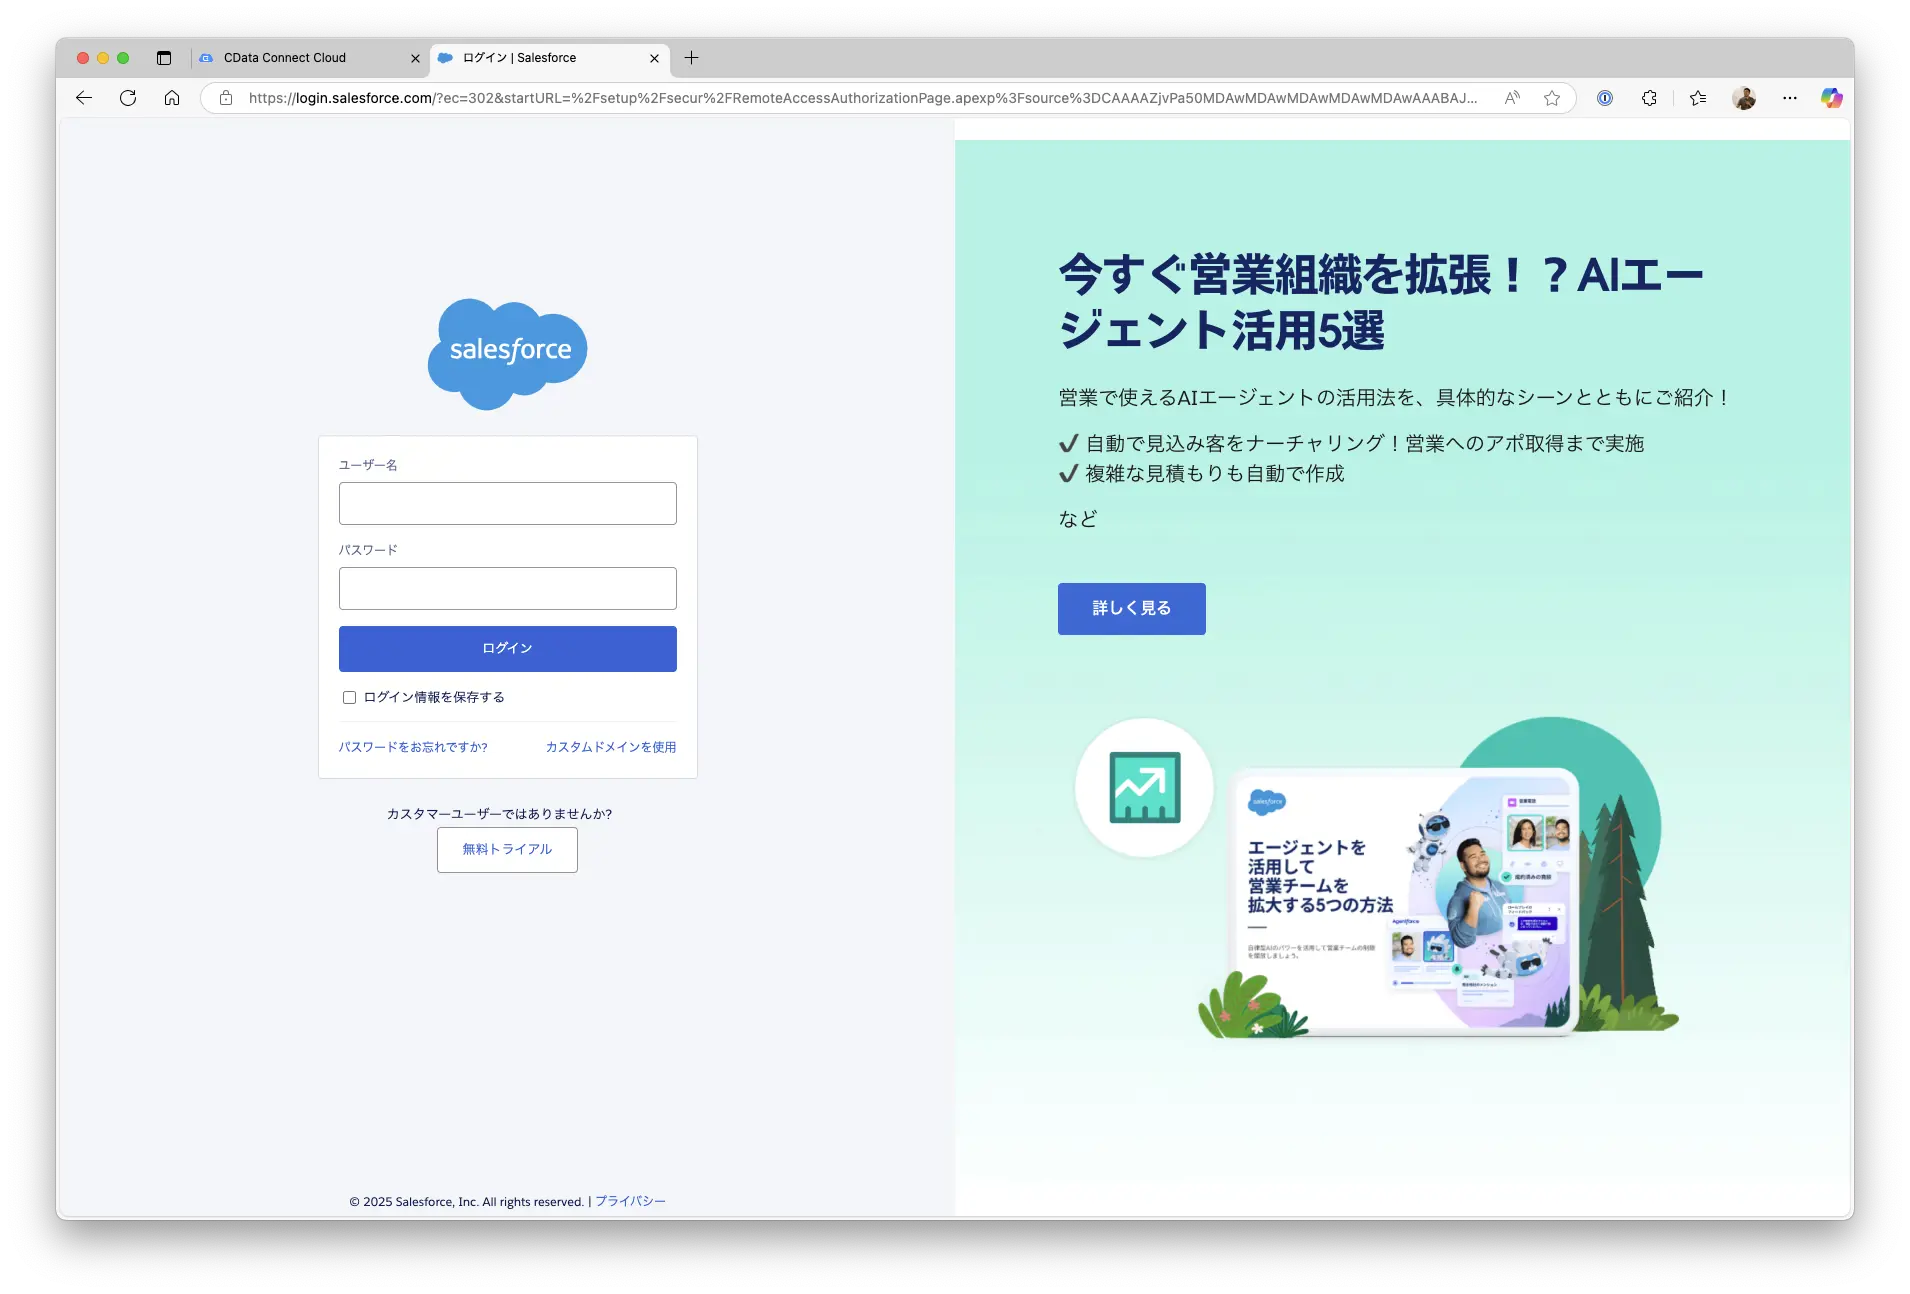This screenshot has width=1910, height=1294.
Task: Click the green chart icon in the illustration
Action: click(1145, 788)
